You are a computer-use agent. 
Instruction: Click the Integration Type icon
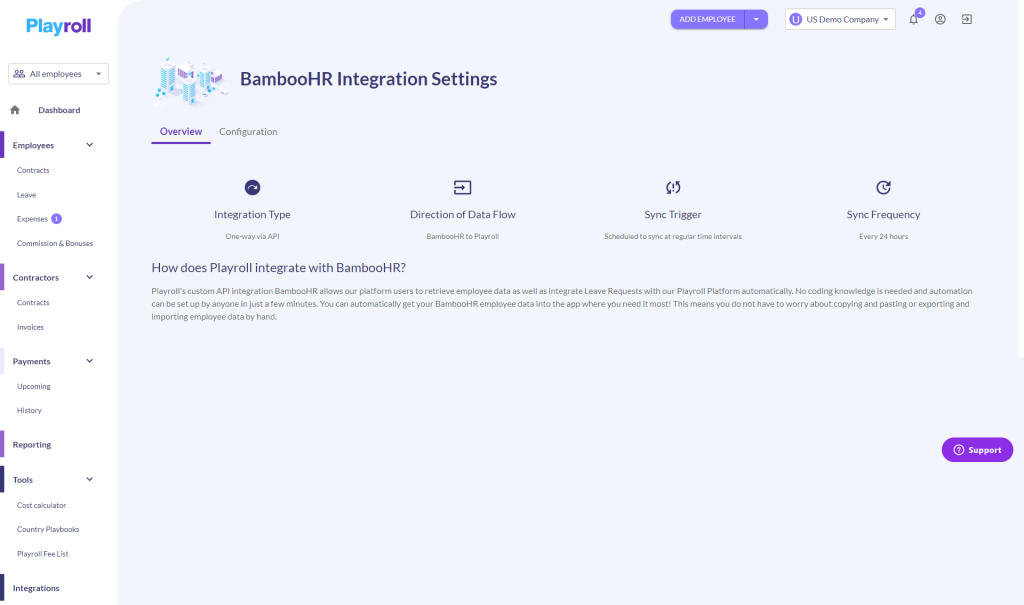(x=252, y=187)
